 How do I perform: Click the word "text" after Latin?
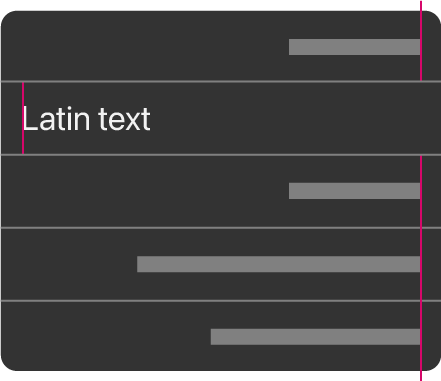tap(124, 119)
